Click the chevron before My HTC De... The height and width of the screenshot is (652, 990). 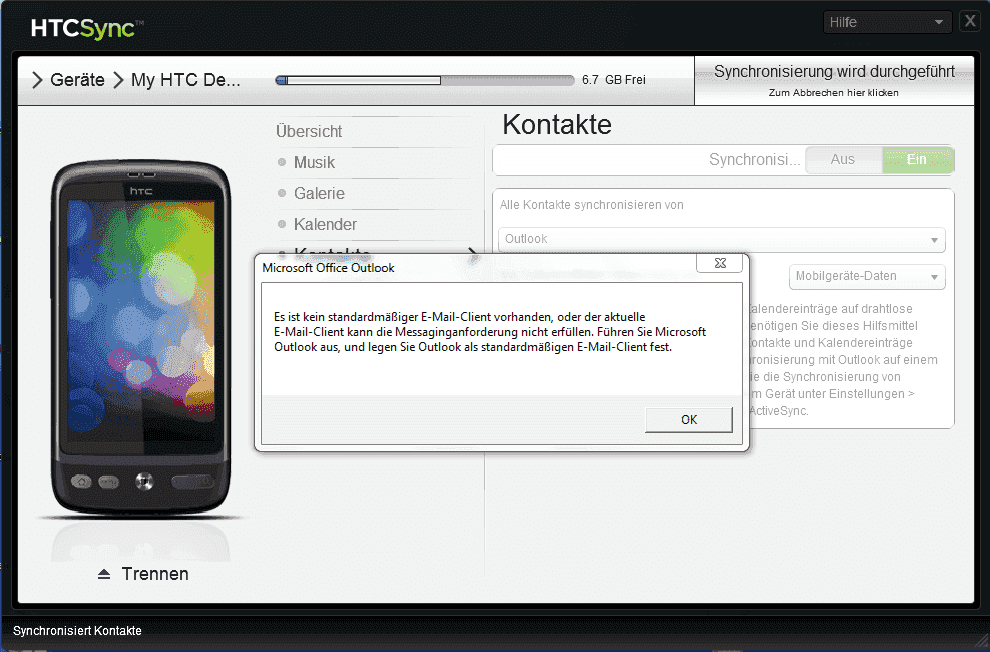[118, 80]
